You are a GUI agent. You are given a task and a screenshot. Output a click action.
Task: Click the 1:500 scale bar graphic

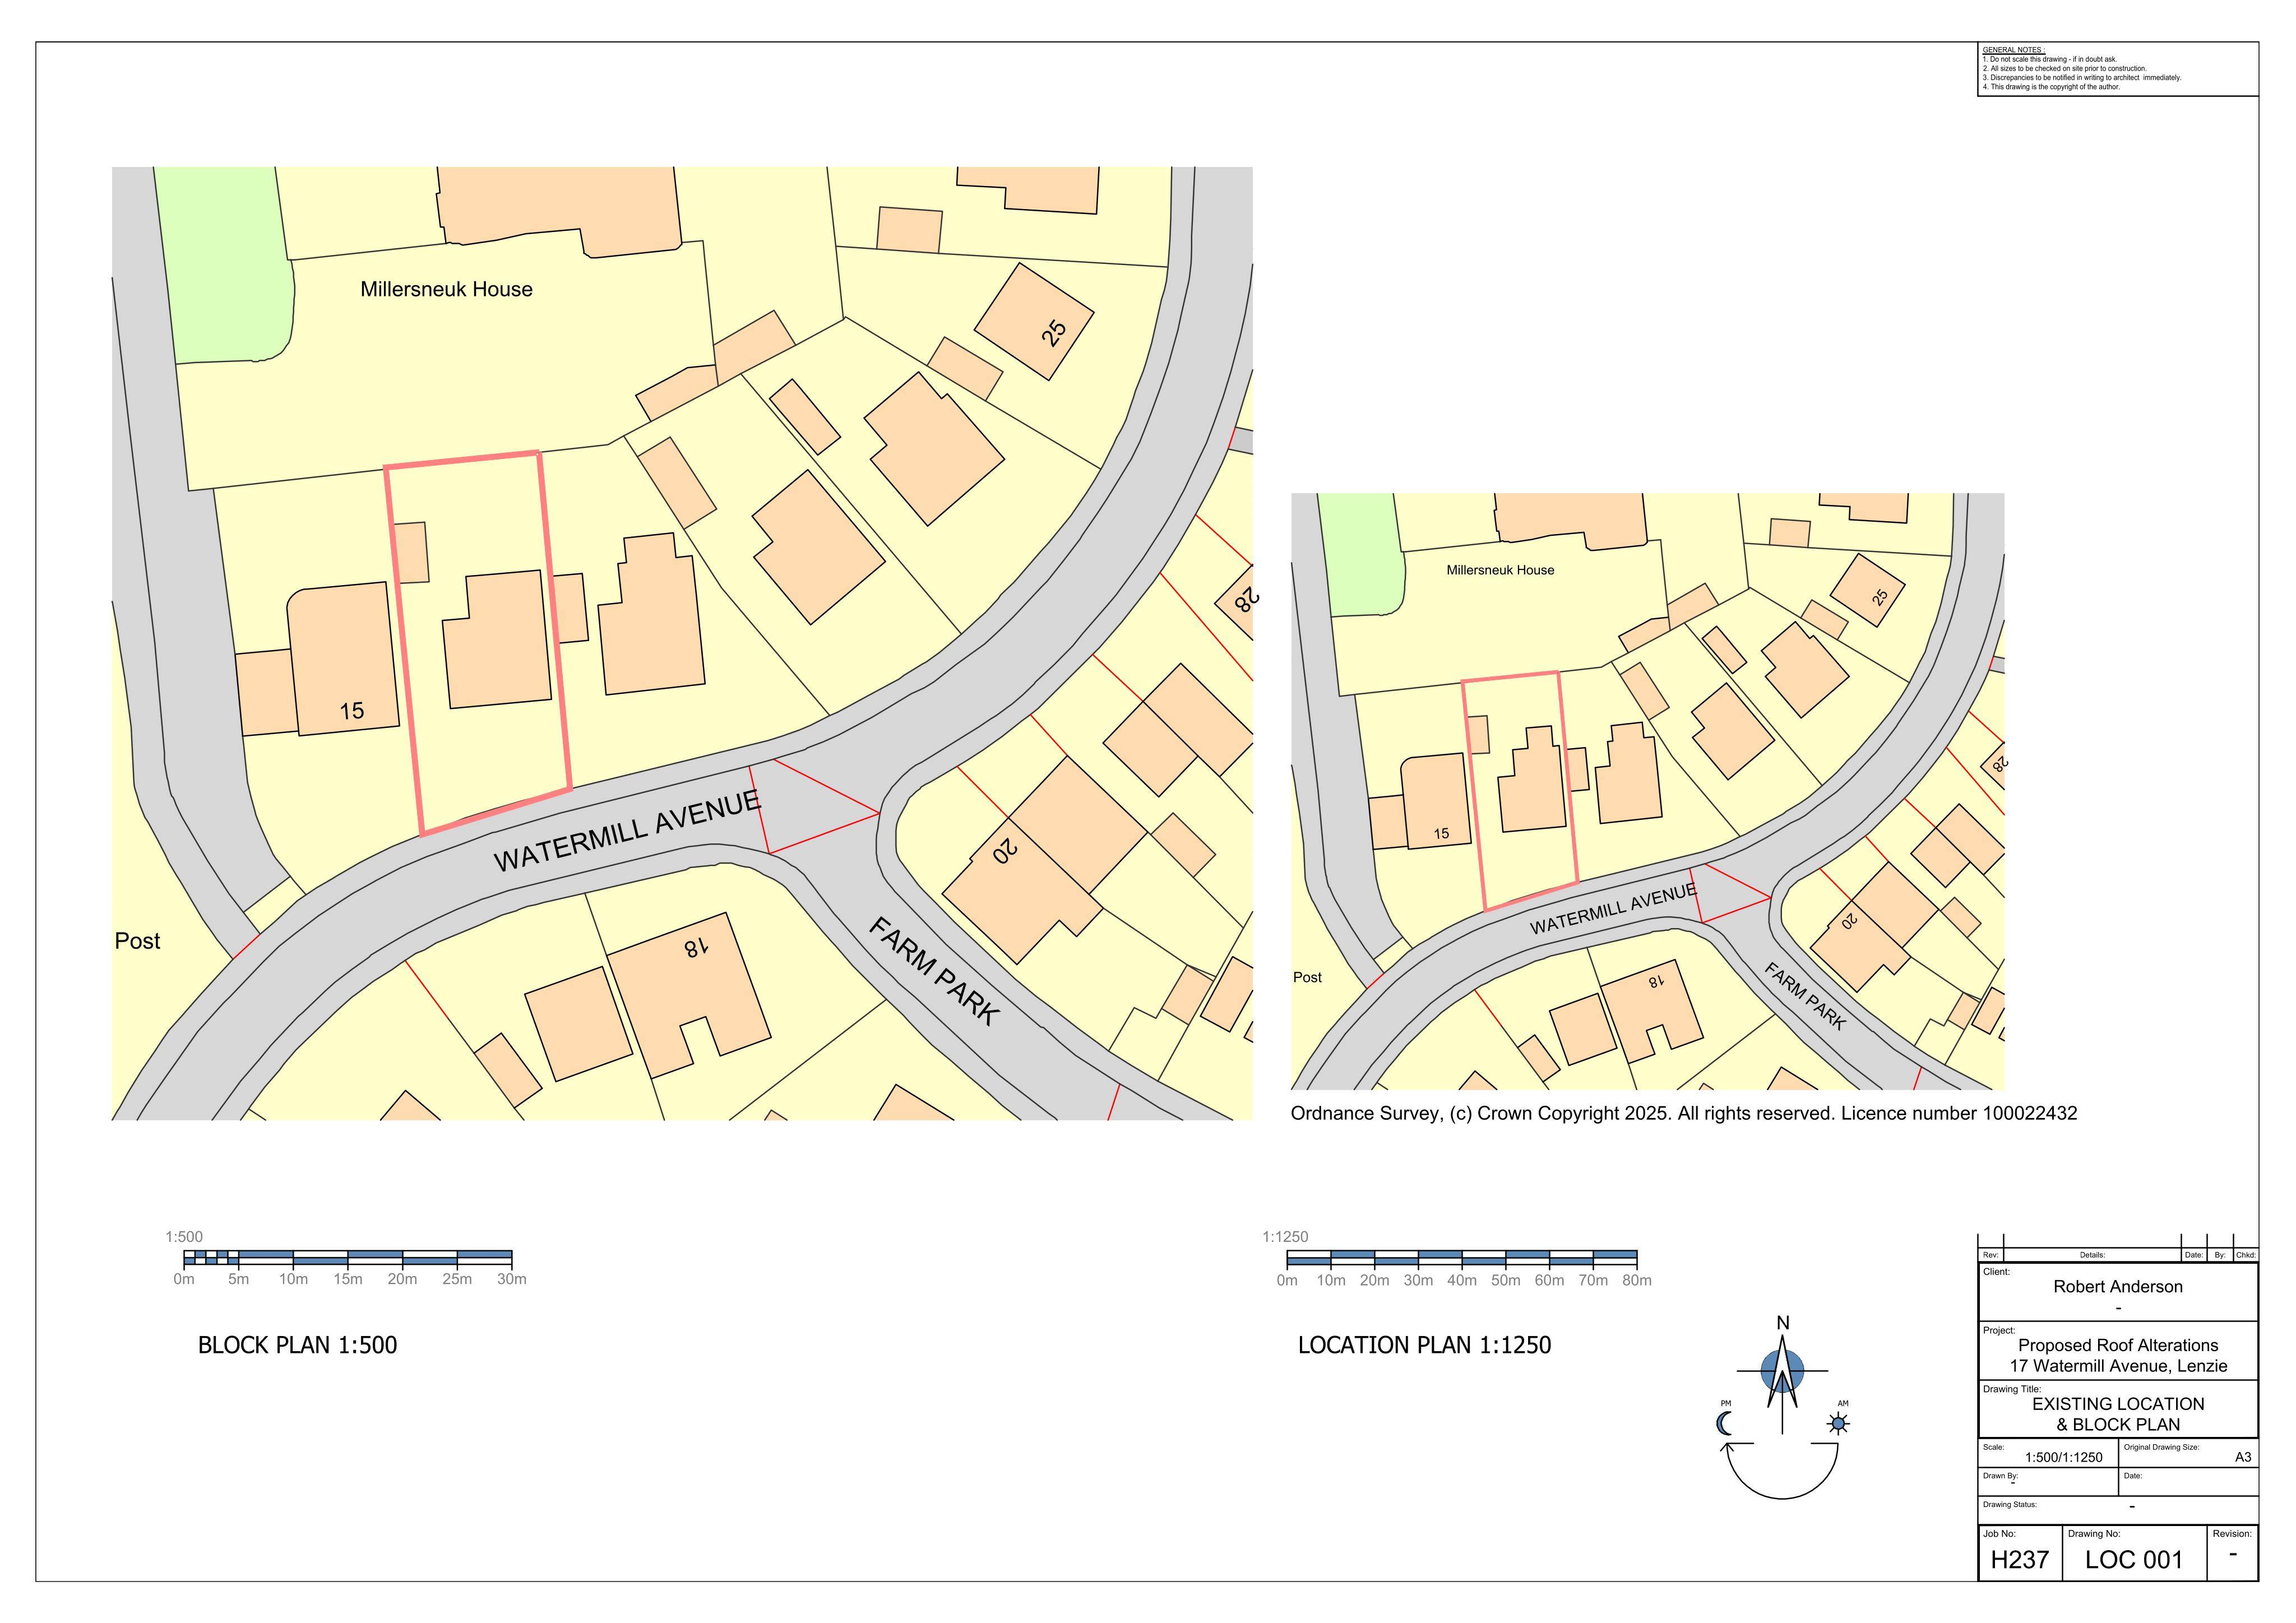[348, 1258]
